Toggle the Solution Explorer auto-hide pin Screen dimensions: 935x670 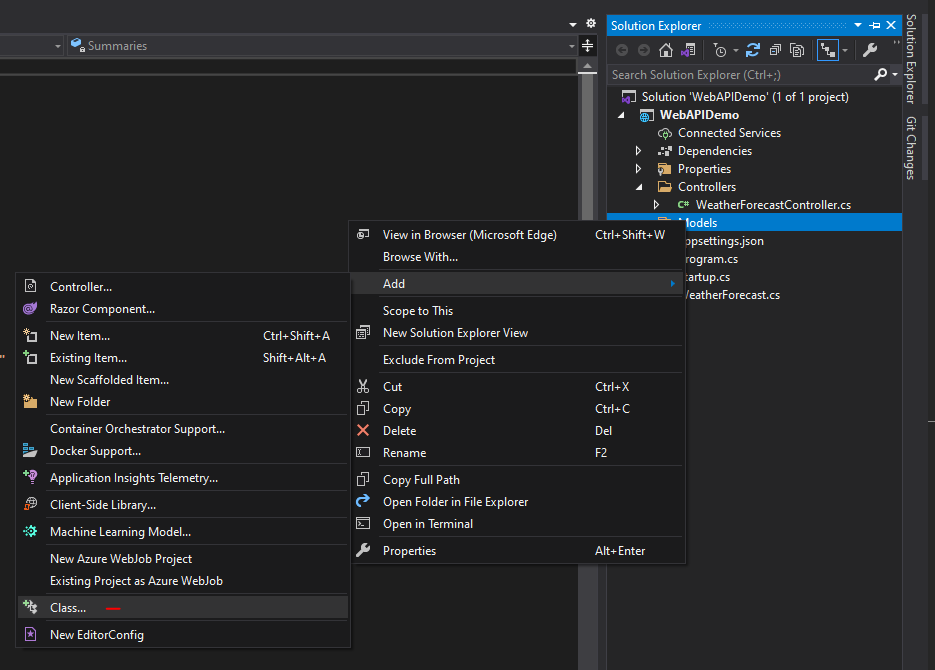tap(875, 26)
